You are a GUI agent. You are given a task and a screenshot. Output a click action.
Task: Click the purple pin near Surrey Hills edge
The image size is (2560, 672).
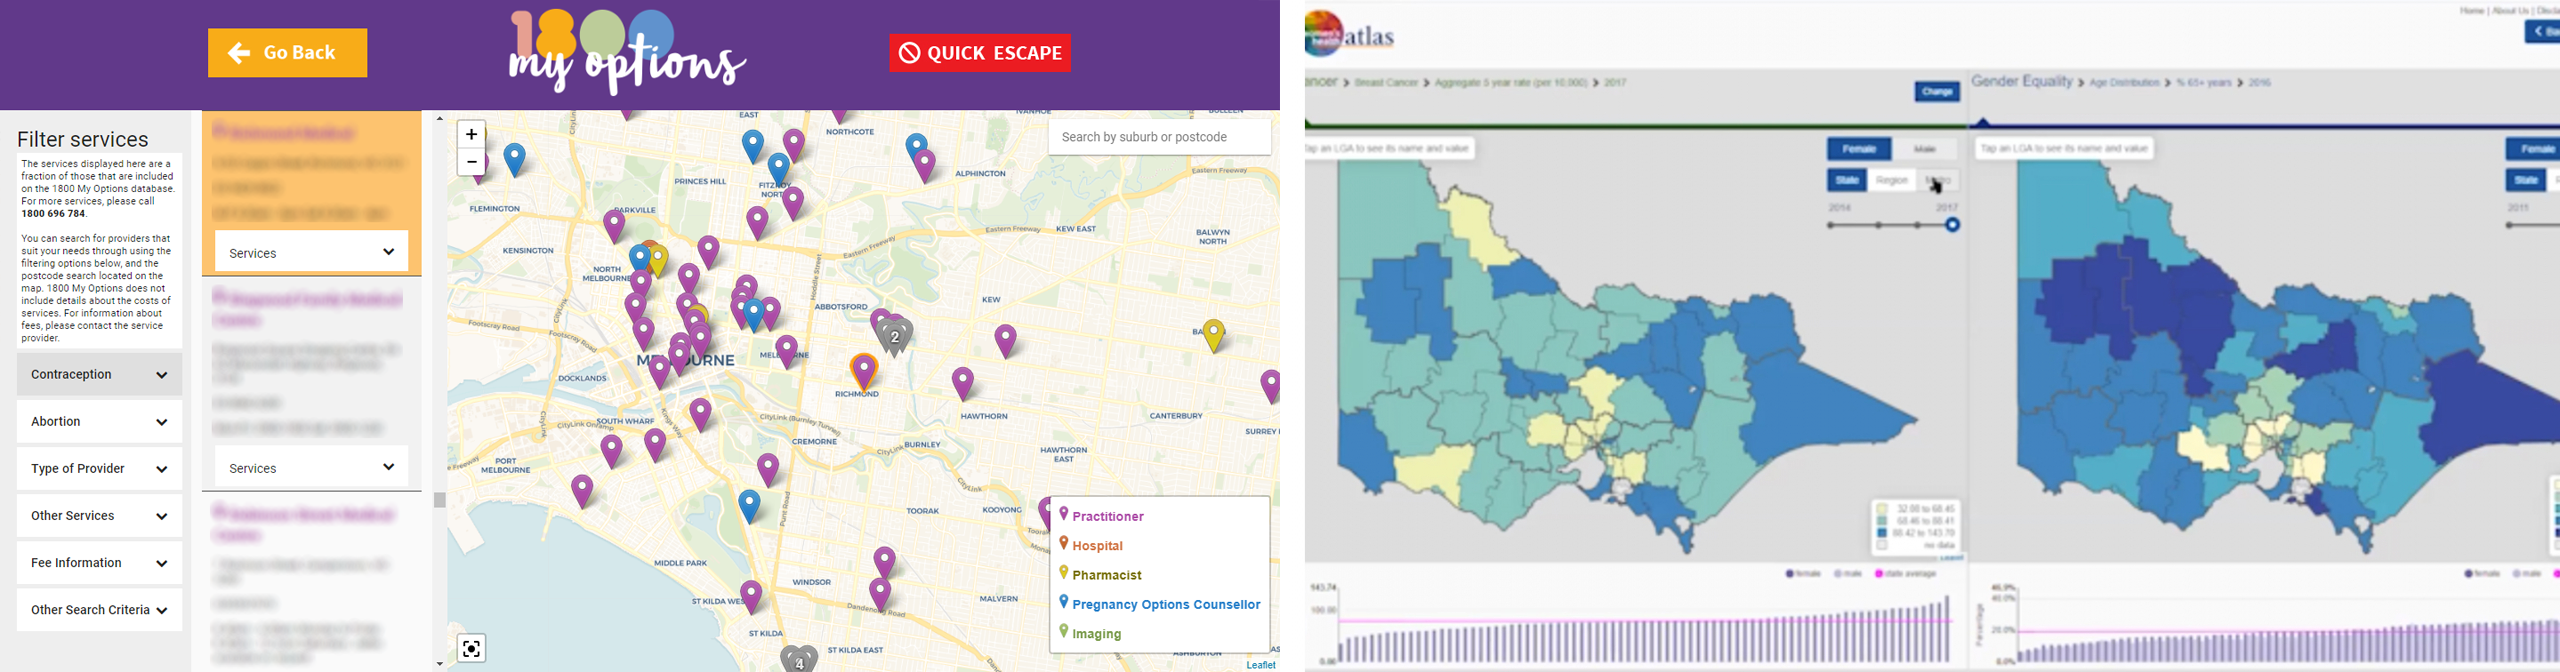click(1270, 386)
